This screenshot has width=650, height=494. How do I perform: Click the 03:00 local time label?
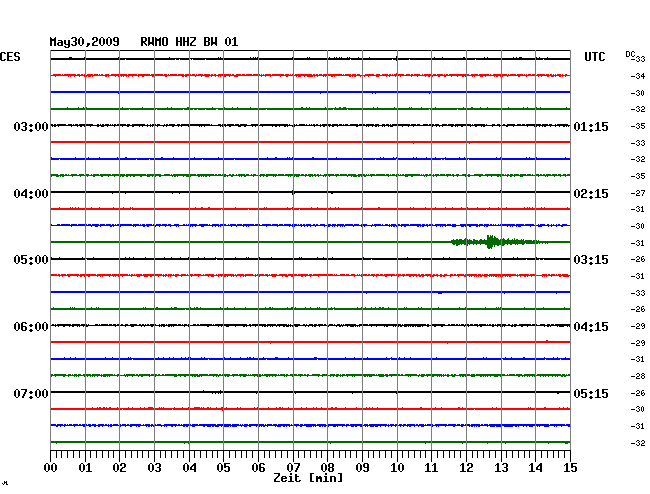(31, 126)
